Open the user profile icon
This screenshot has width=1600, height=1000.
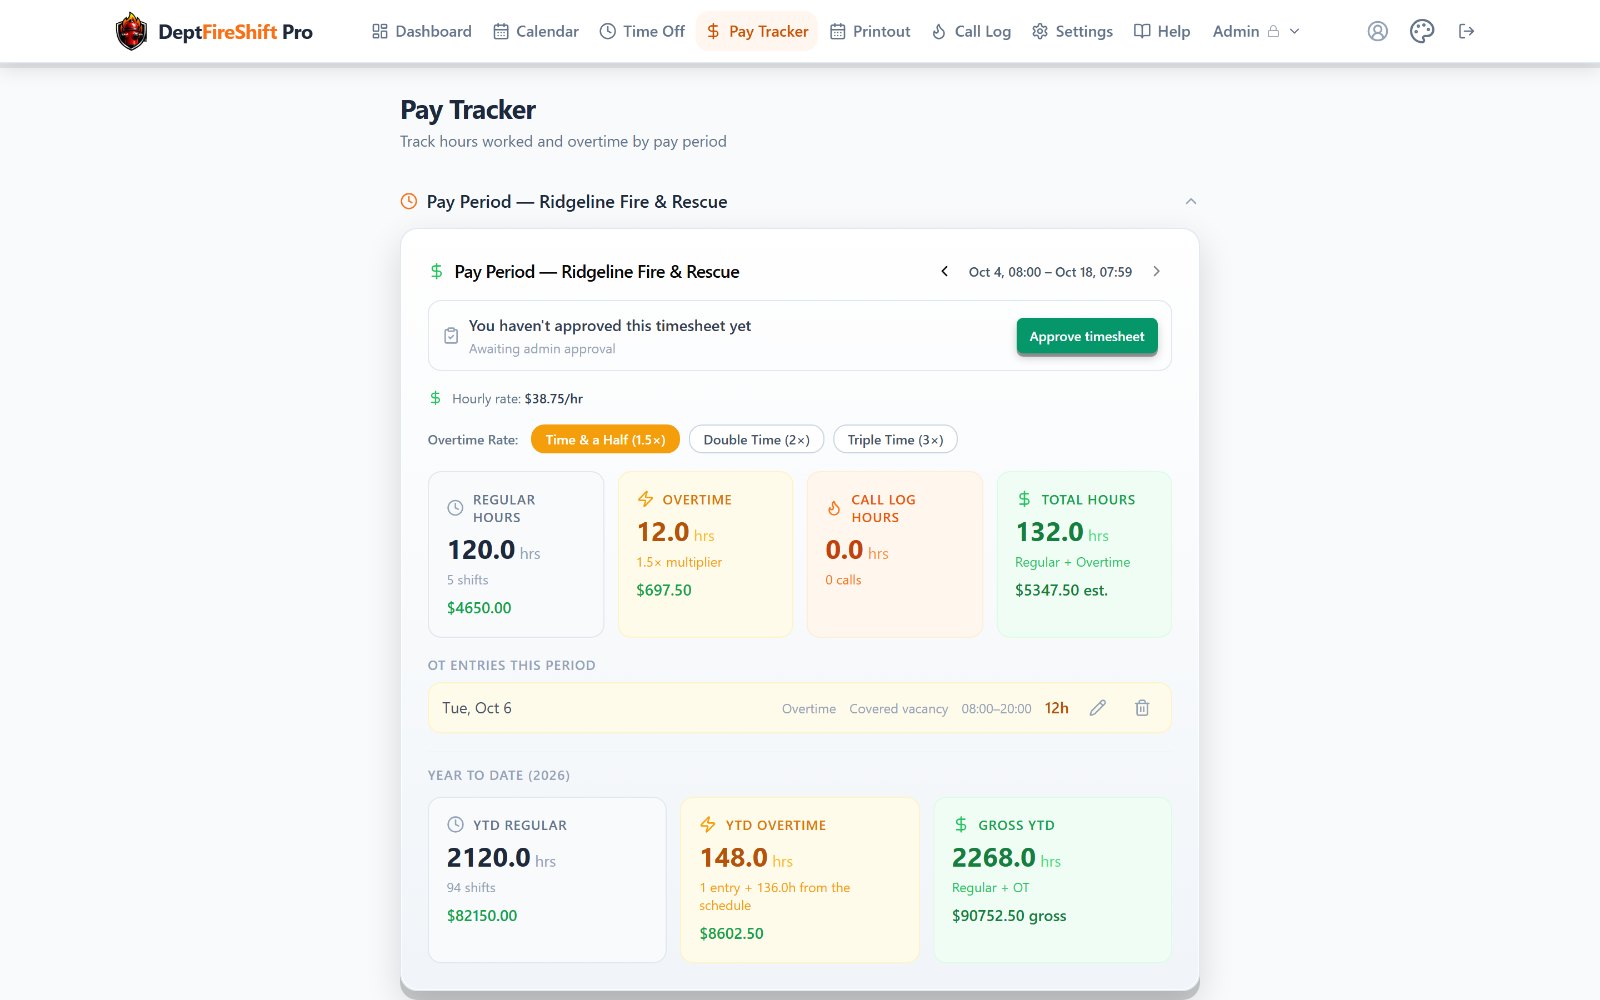coord(1378,31)
